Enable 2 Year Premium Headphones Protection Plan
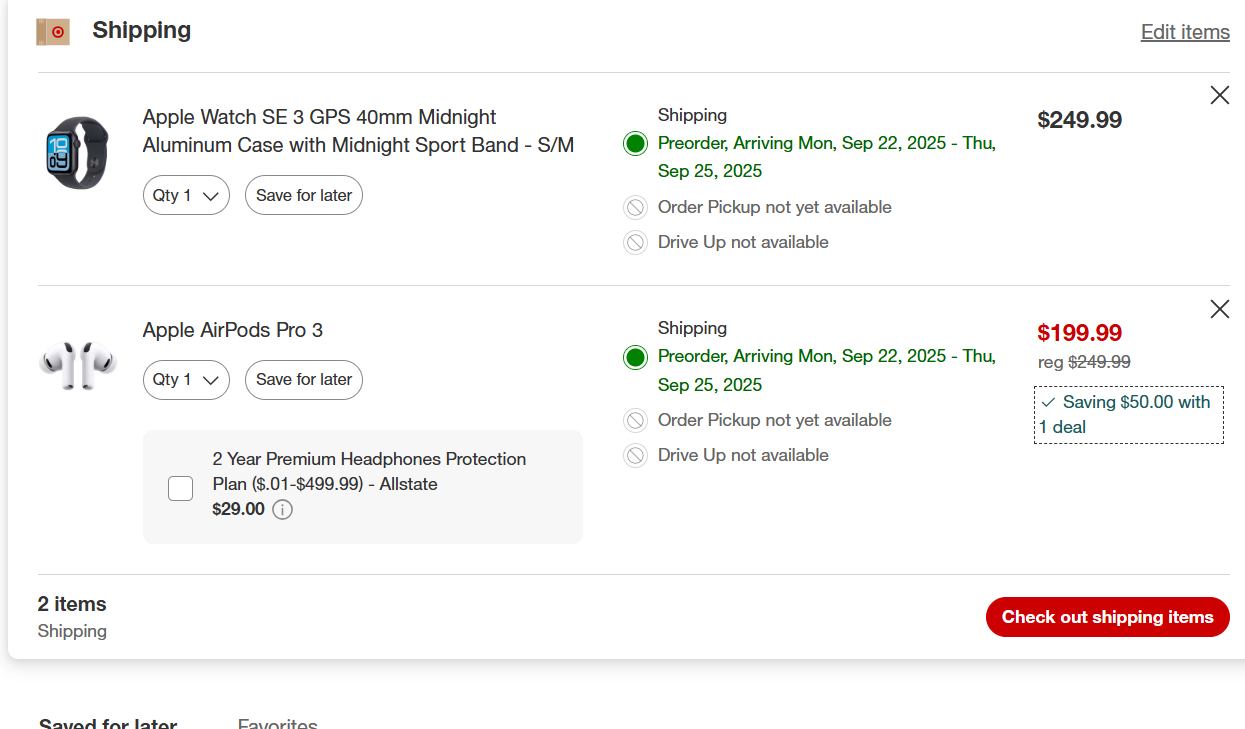 (x=181, y=488)
